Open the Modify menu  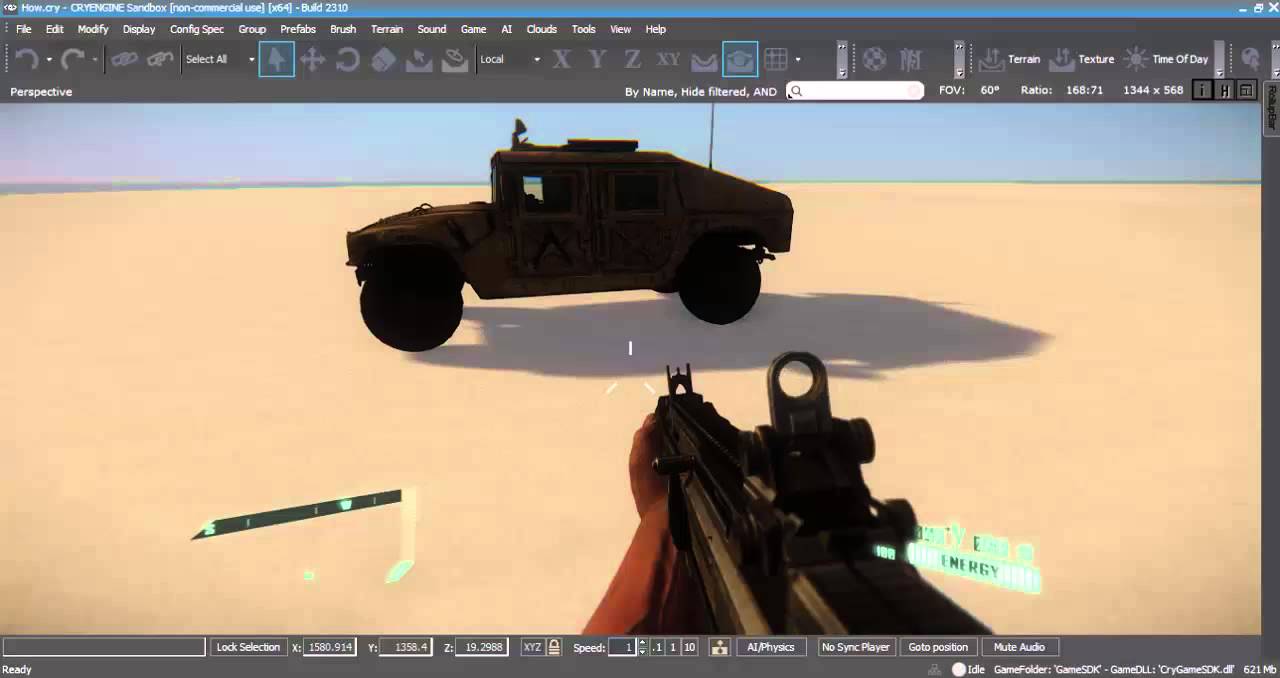(93, 29)
